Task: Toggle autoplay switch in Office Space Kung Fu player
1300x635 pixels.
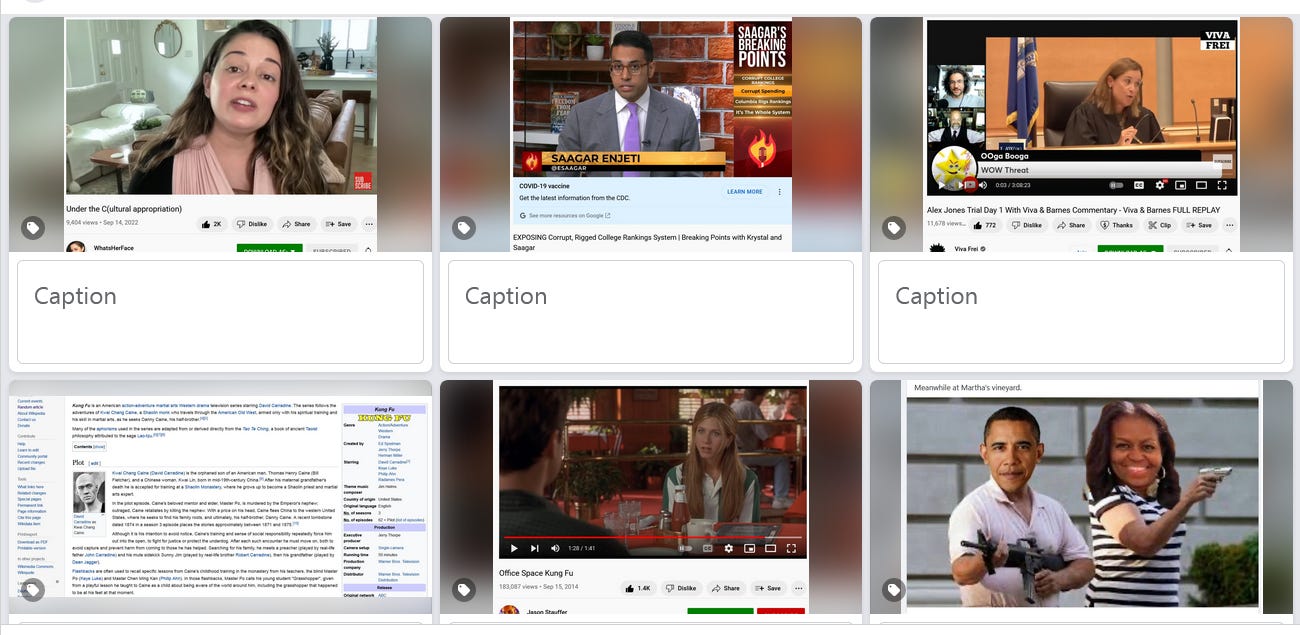Action: pos(685,548)
